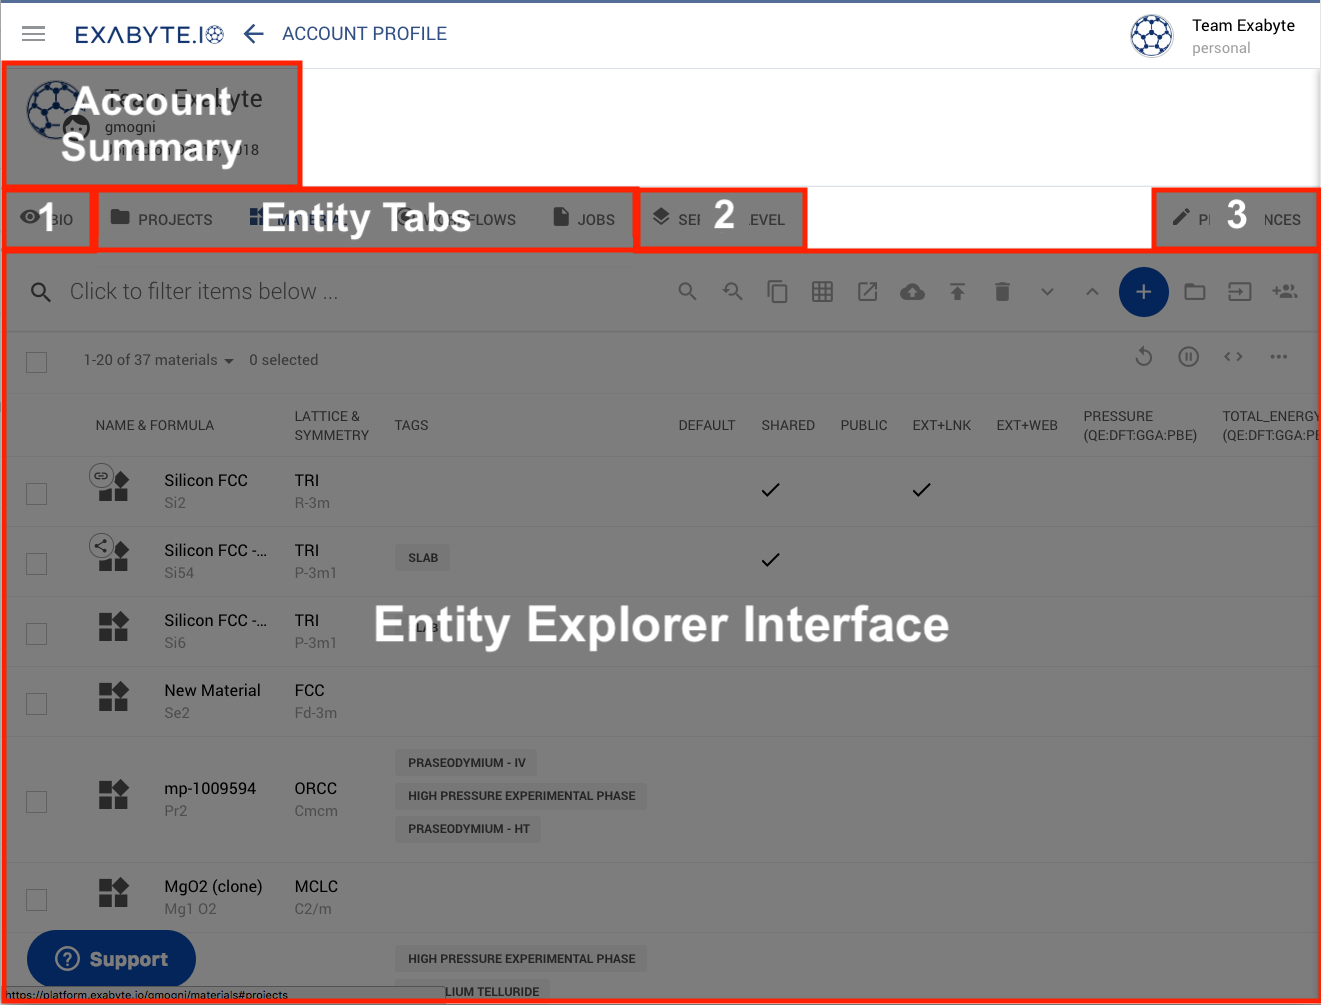Screen dimensions: 1321x1005
Task: Click the Support button
Action: tap(111, 958)
